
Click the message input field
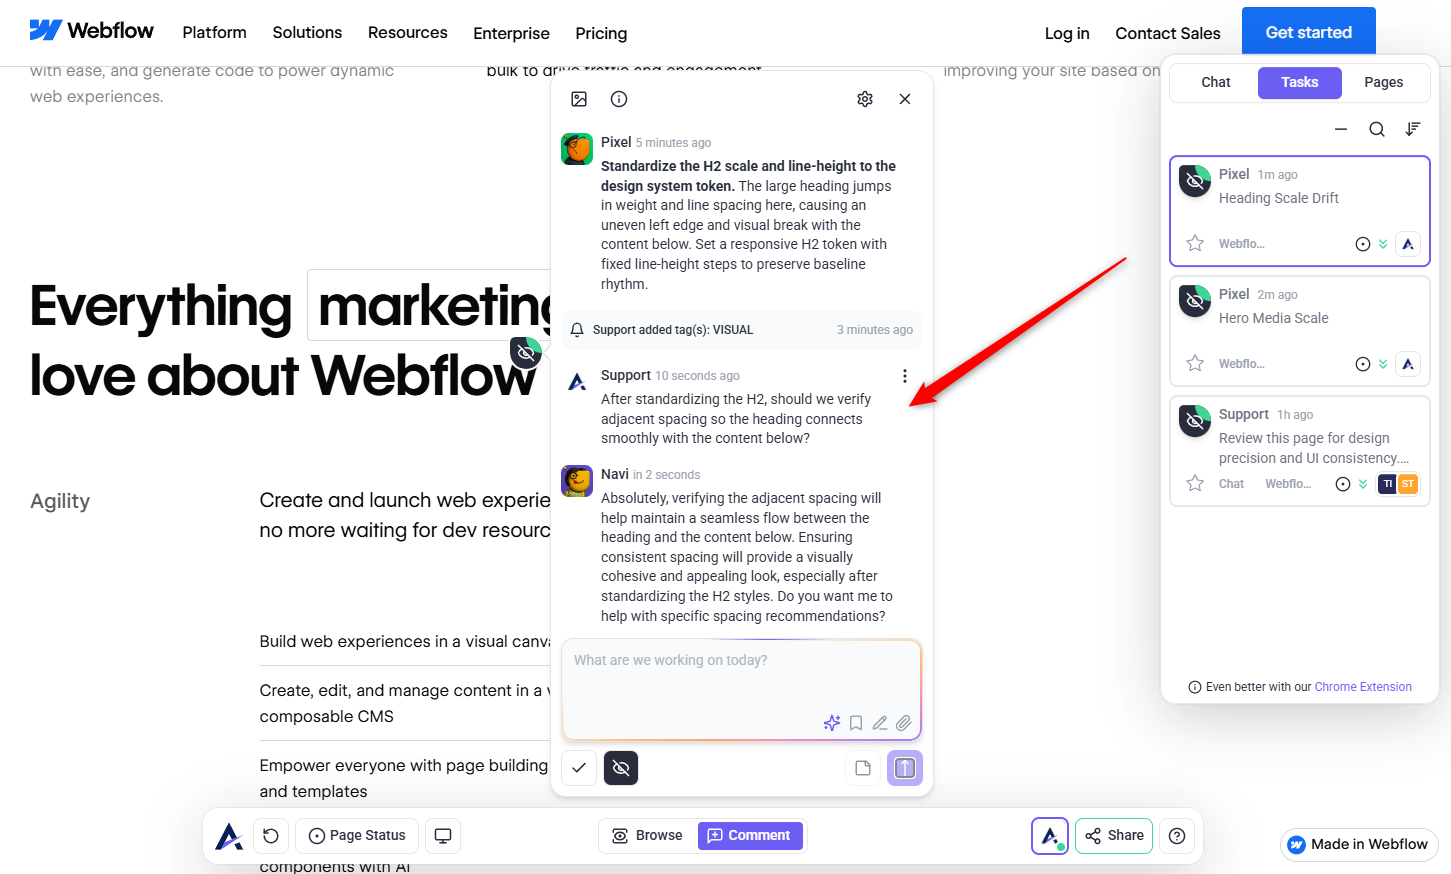(x=741, y=678)
